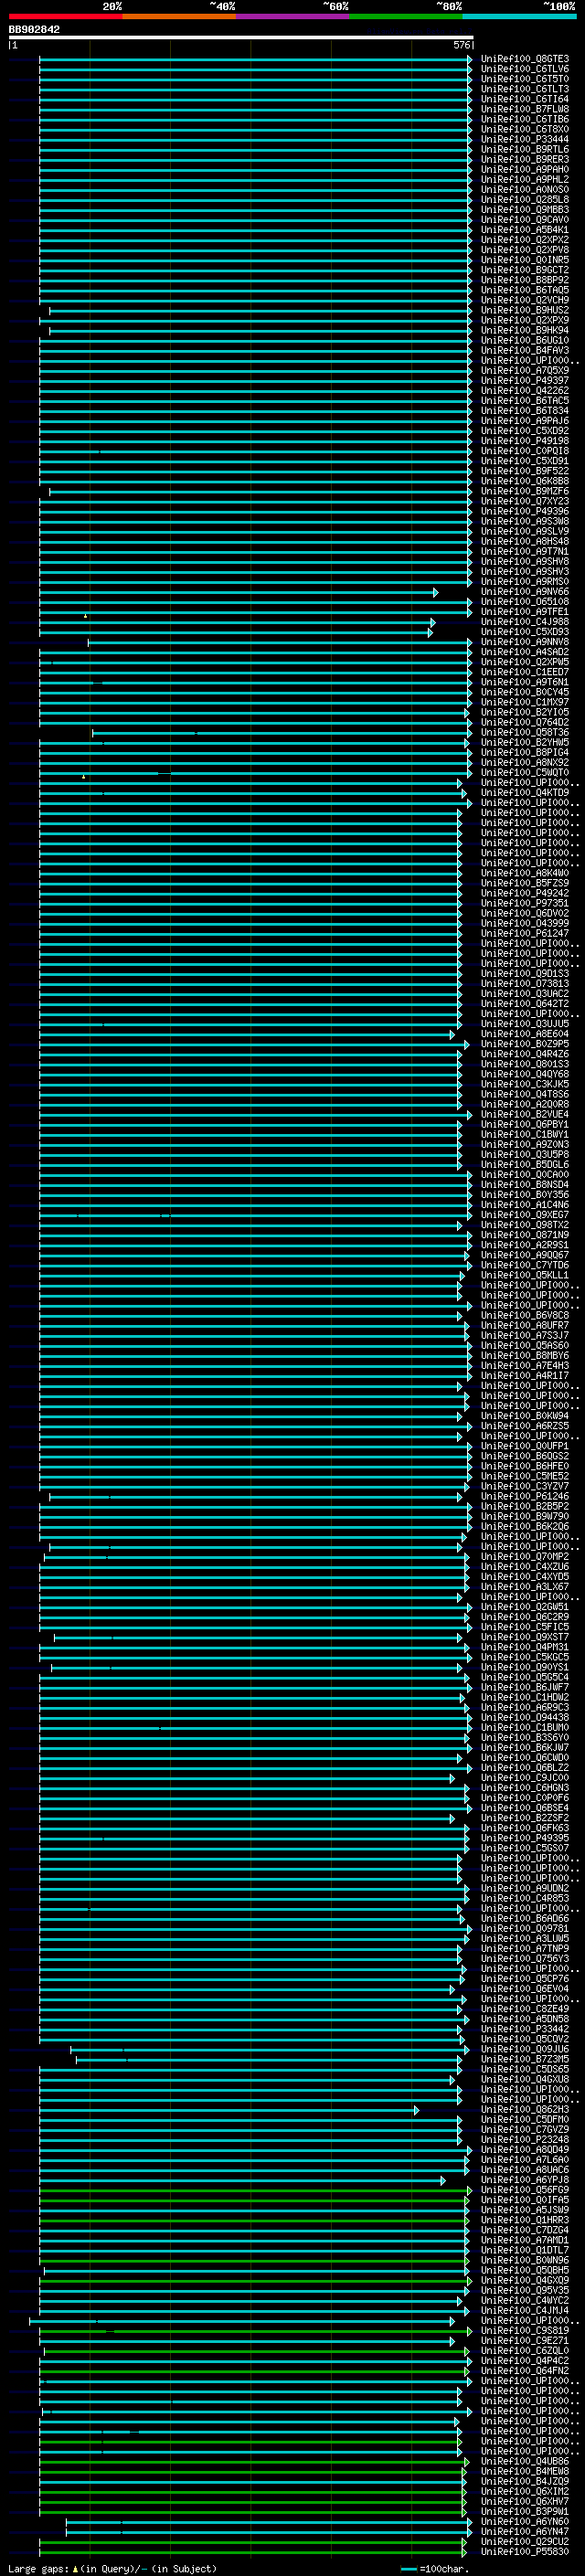Image resolution: width=585 pixels, height=2576 pixels.
Task: Click hit label UniRef100_Q5AS60
Action: coord(524,1346)
